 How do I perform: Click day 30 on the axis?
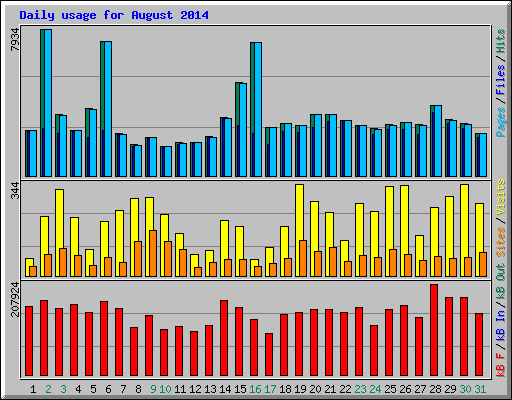click(465, 389)
